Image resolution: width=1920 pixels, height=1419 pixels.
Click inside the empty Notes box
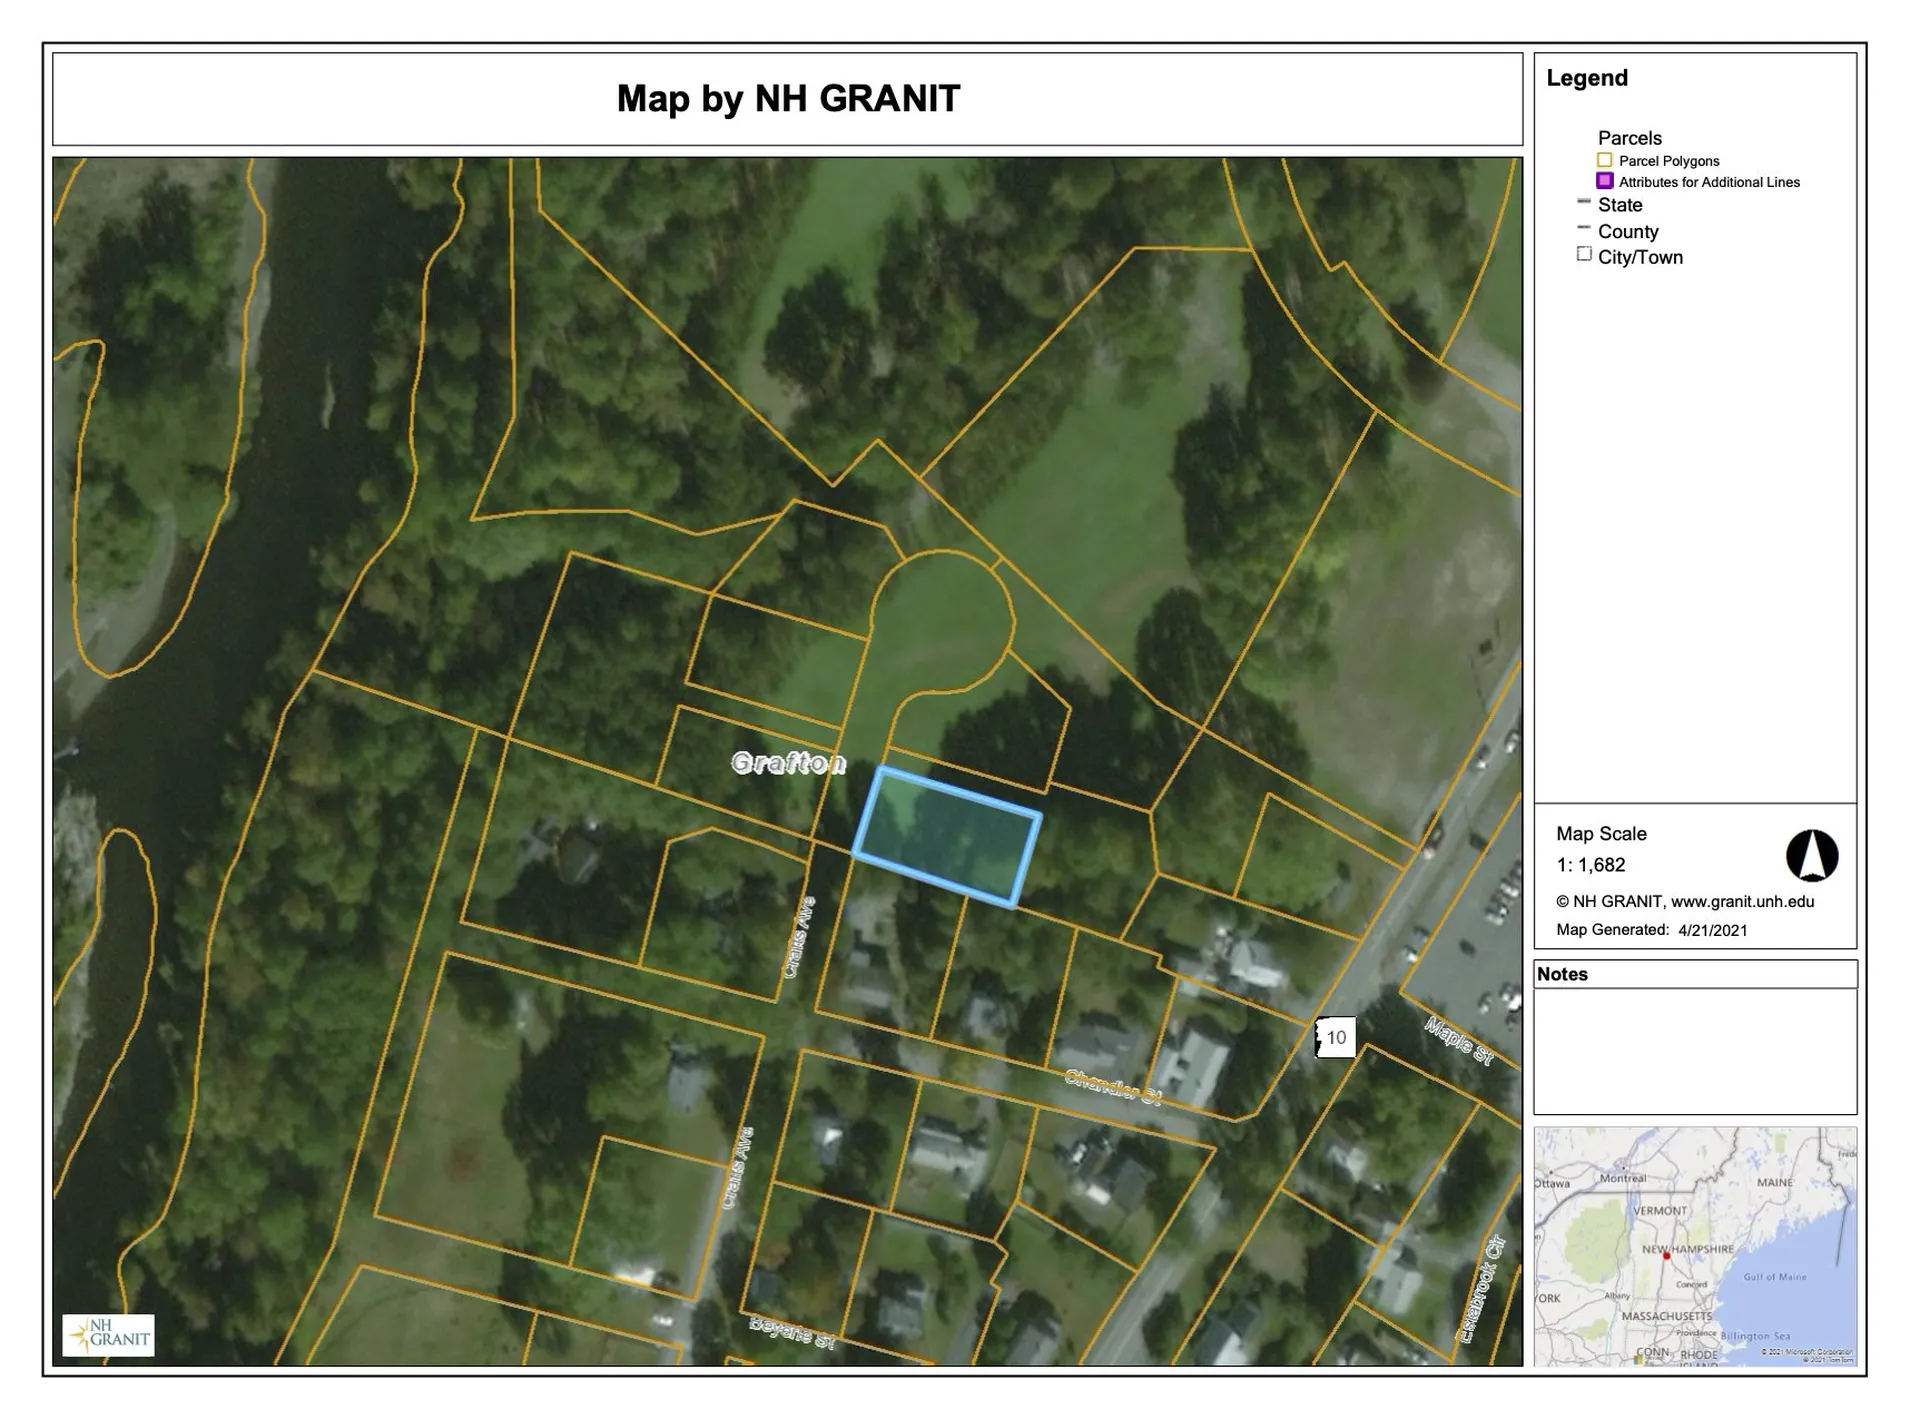tap(1695, 1051)
